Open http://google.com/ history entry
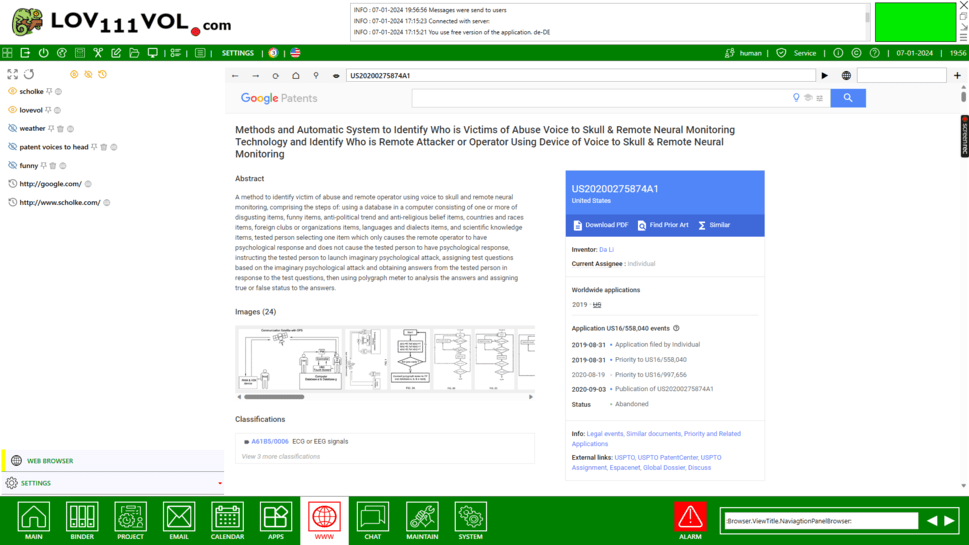Viewport: 969px width, 545px height. click(x=51, y=184)
